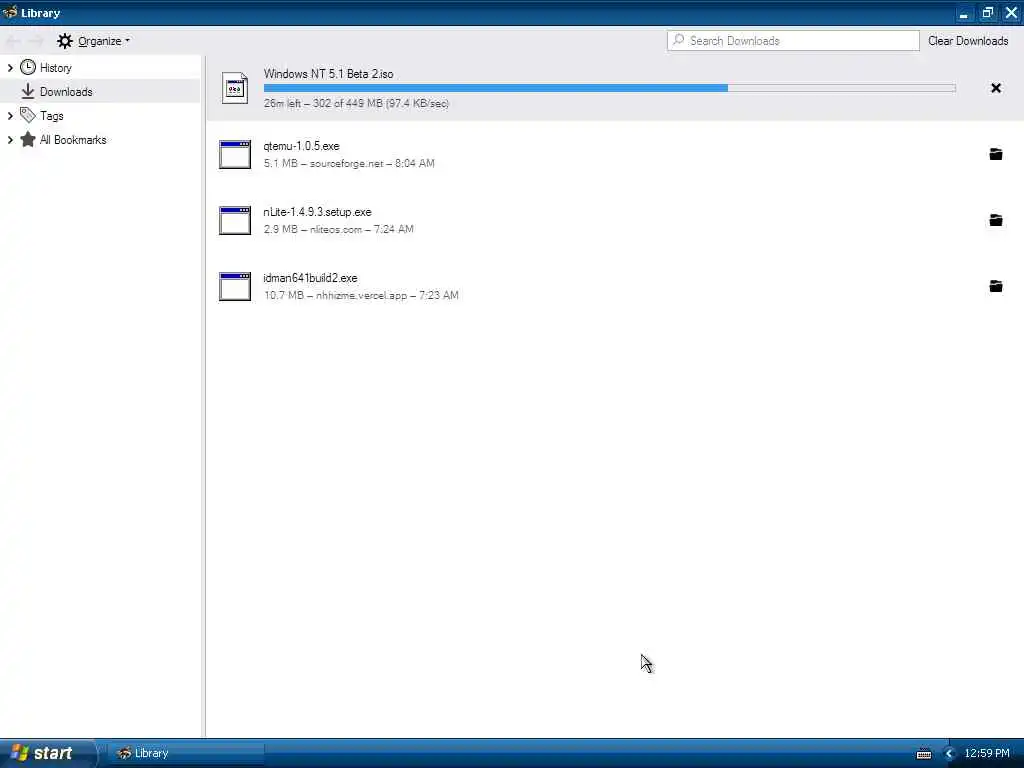Click the nLite-1.4.9.3.setup.exe file icon
Viewport: 1024px width, 768px height.
235,221
